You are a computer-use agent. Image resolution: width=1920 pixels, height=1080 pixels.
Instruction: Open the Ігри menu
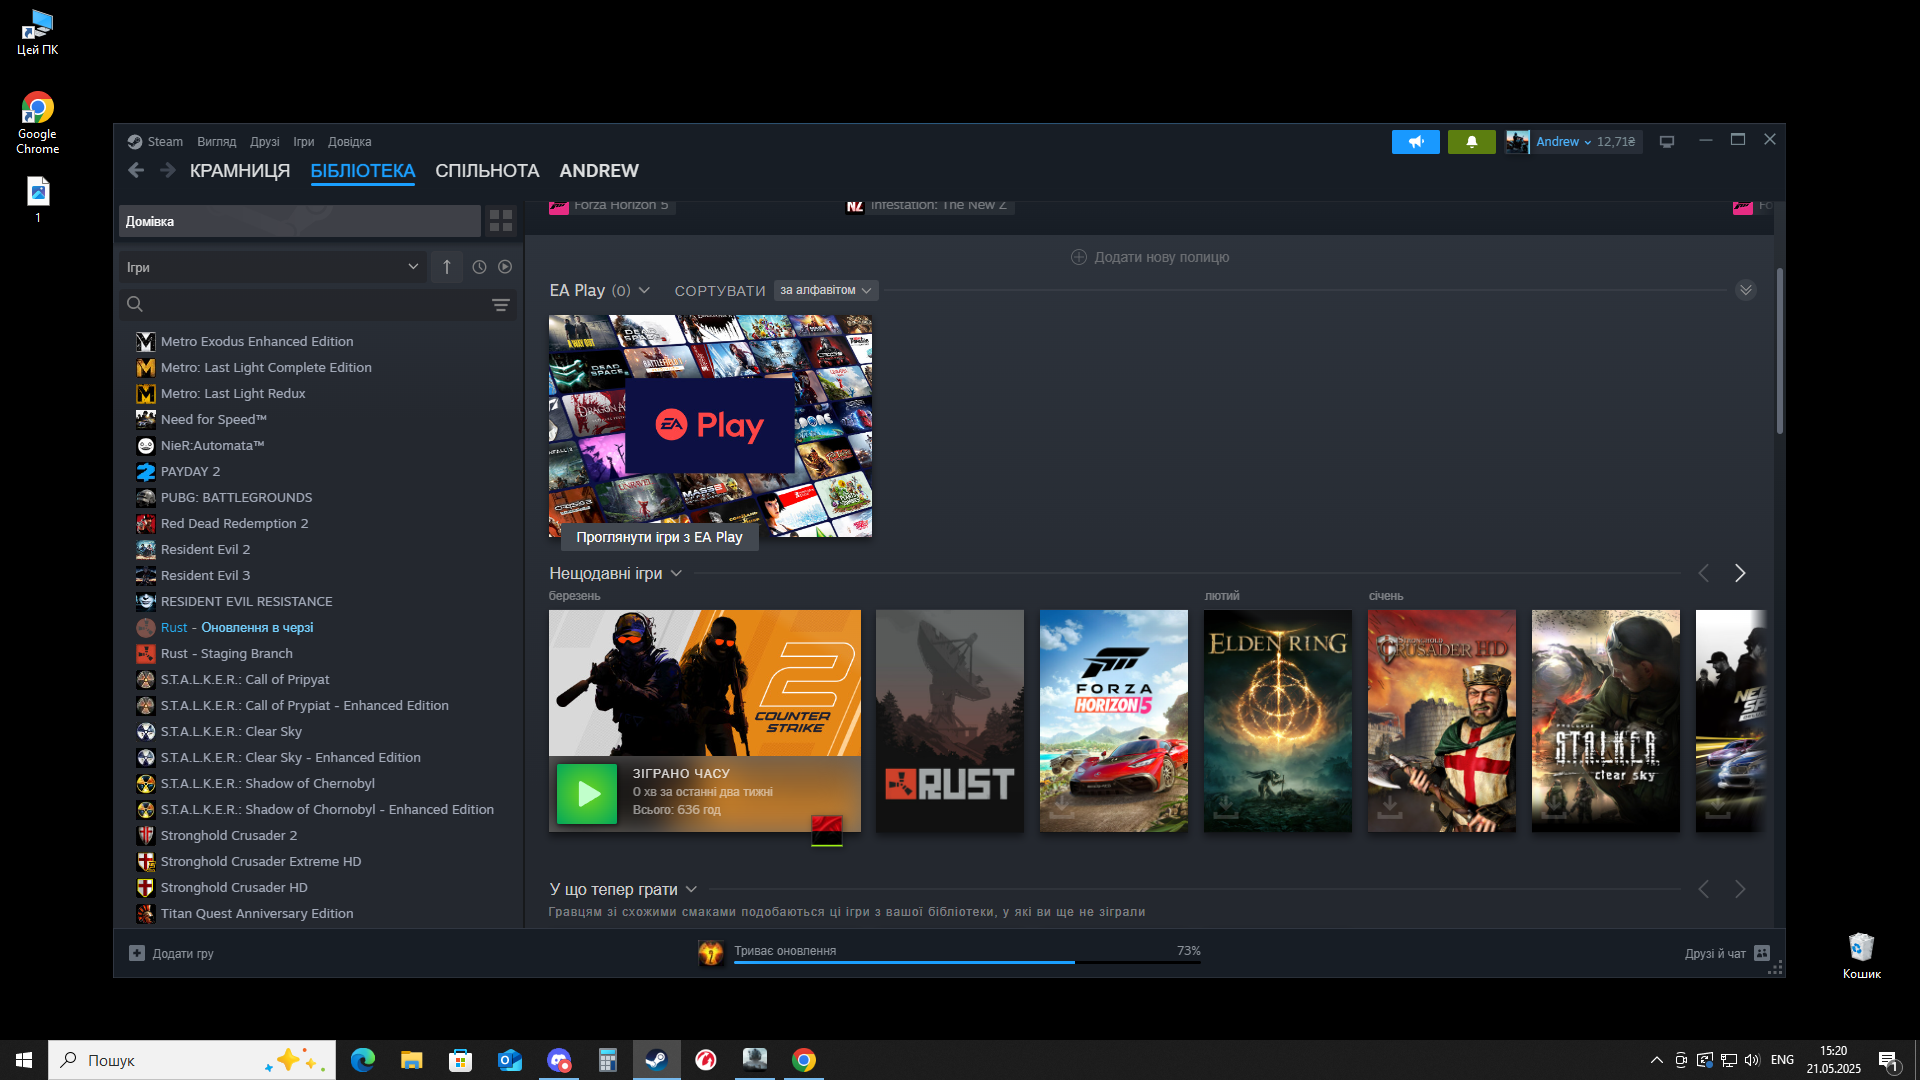tap(304, 142)
